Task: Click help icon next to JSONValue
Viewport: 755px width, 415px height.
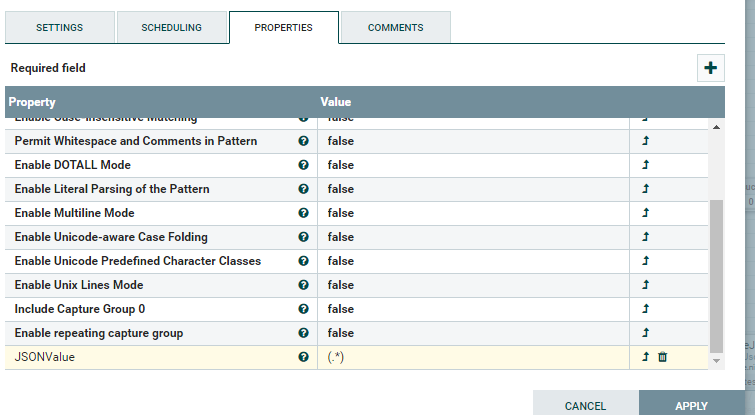Action: point(303,357)
